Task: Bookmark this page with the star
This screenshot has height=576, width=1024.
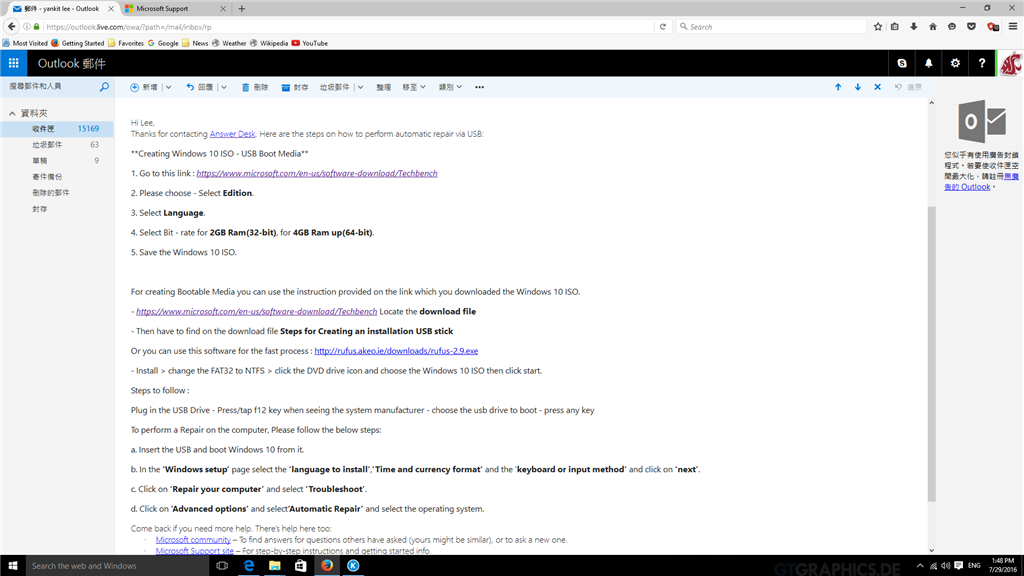Action: point(878,27)
